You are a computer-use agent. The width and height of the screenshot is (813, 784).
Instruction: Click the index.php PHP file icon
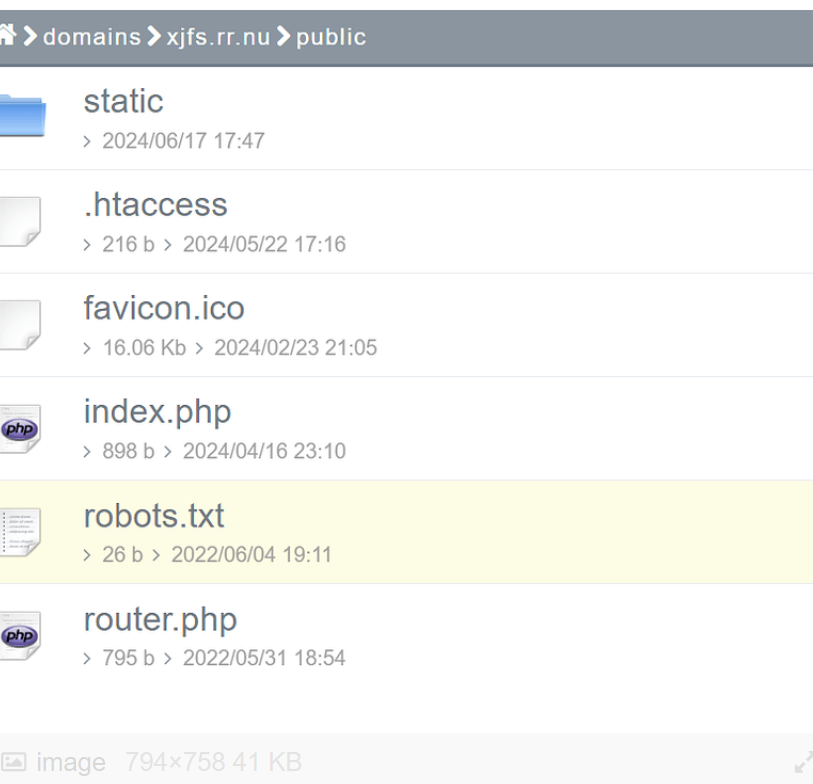[20, 428]
